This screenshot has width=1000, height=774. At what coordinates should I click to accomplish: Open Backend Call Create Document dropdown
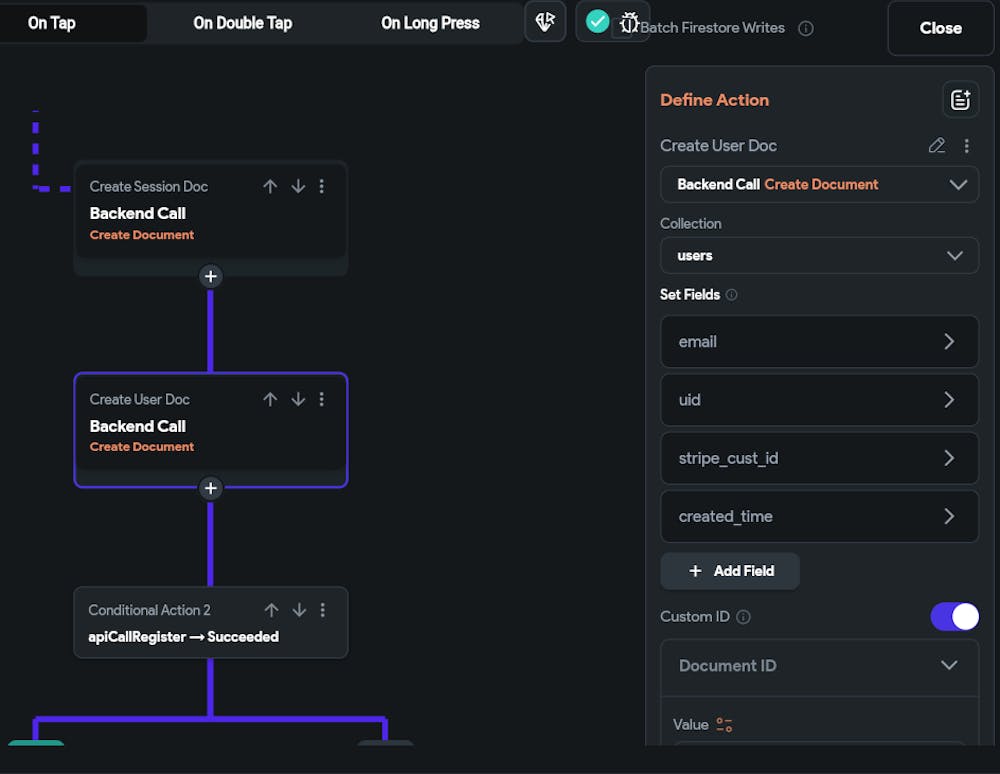tap(819, 184)
